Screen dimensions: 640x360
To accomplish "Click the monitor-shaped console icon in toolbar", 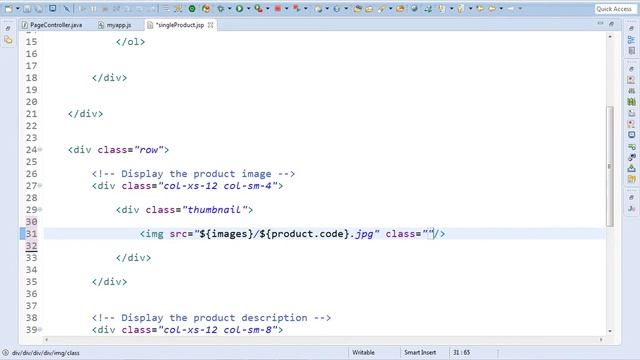I will point(53,9).
